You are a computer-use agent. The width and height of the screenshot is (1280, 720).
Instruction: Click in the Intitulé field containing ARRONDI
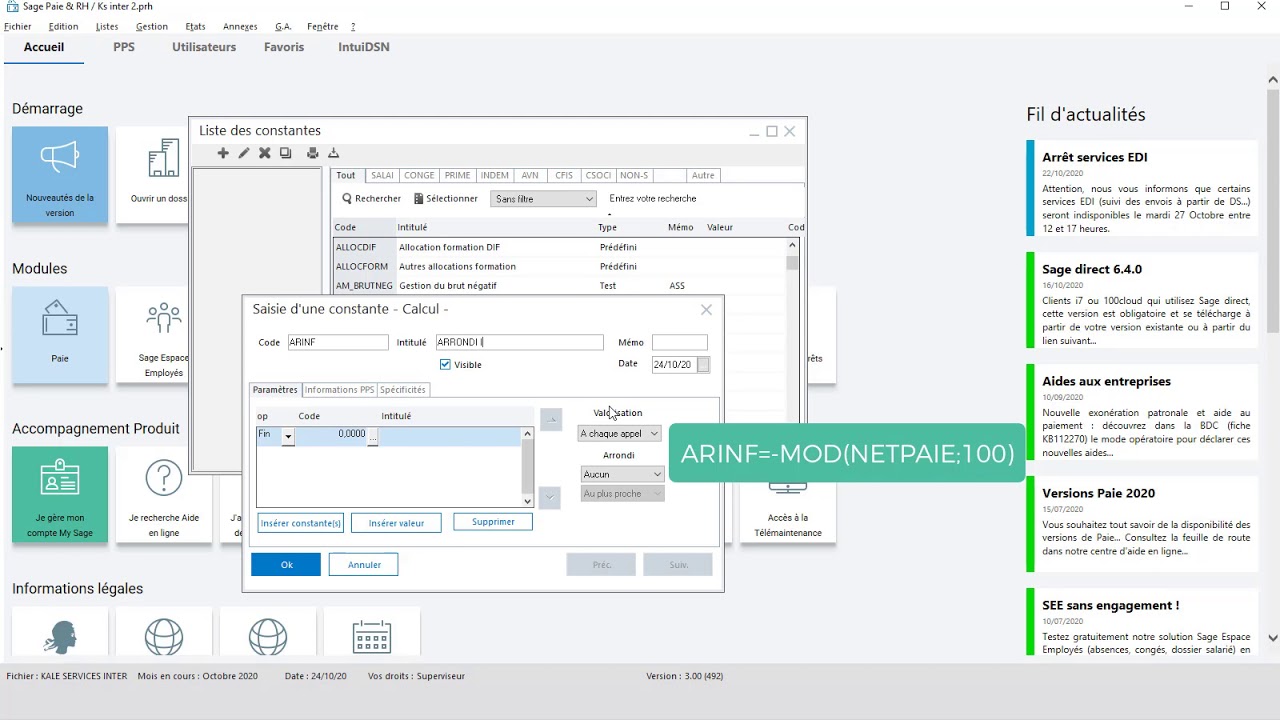tap(519, 342)
